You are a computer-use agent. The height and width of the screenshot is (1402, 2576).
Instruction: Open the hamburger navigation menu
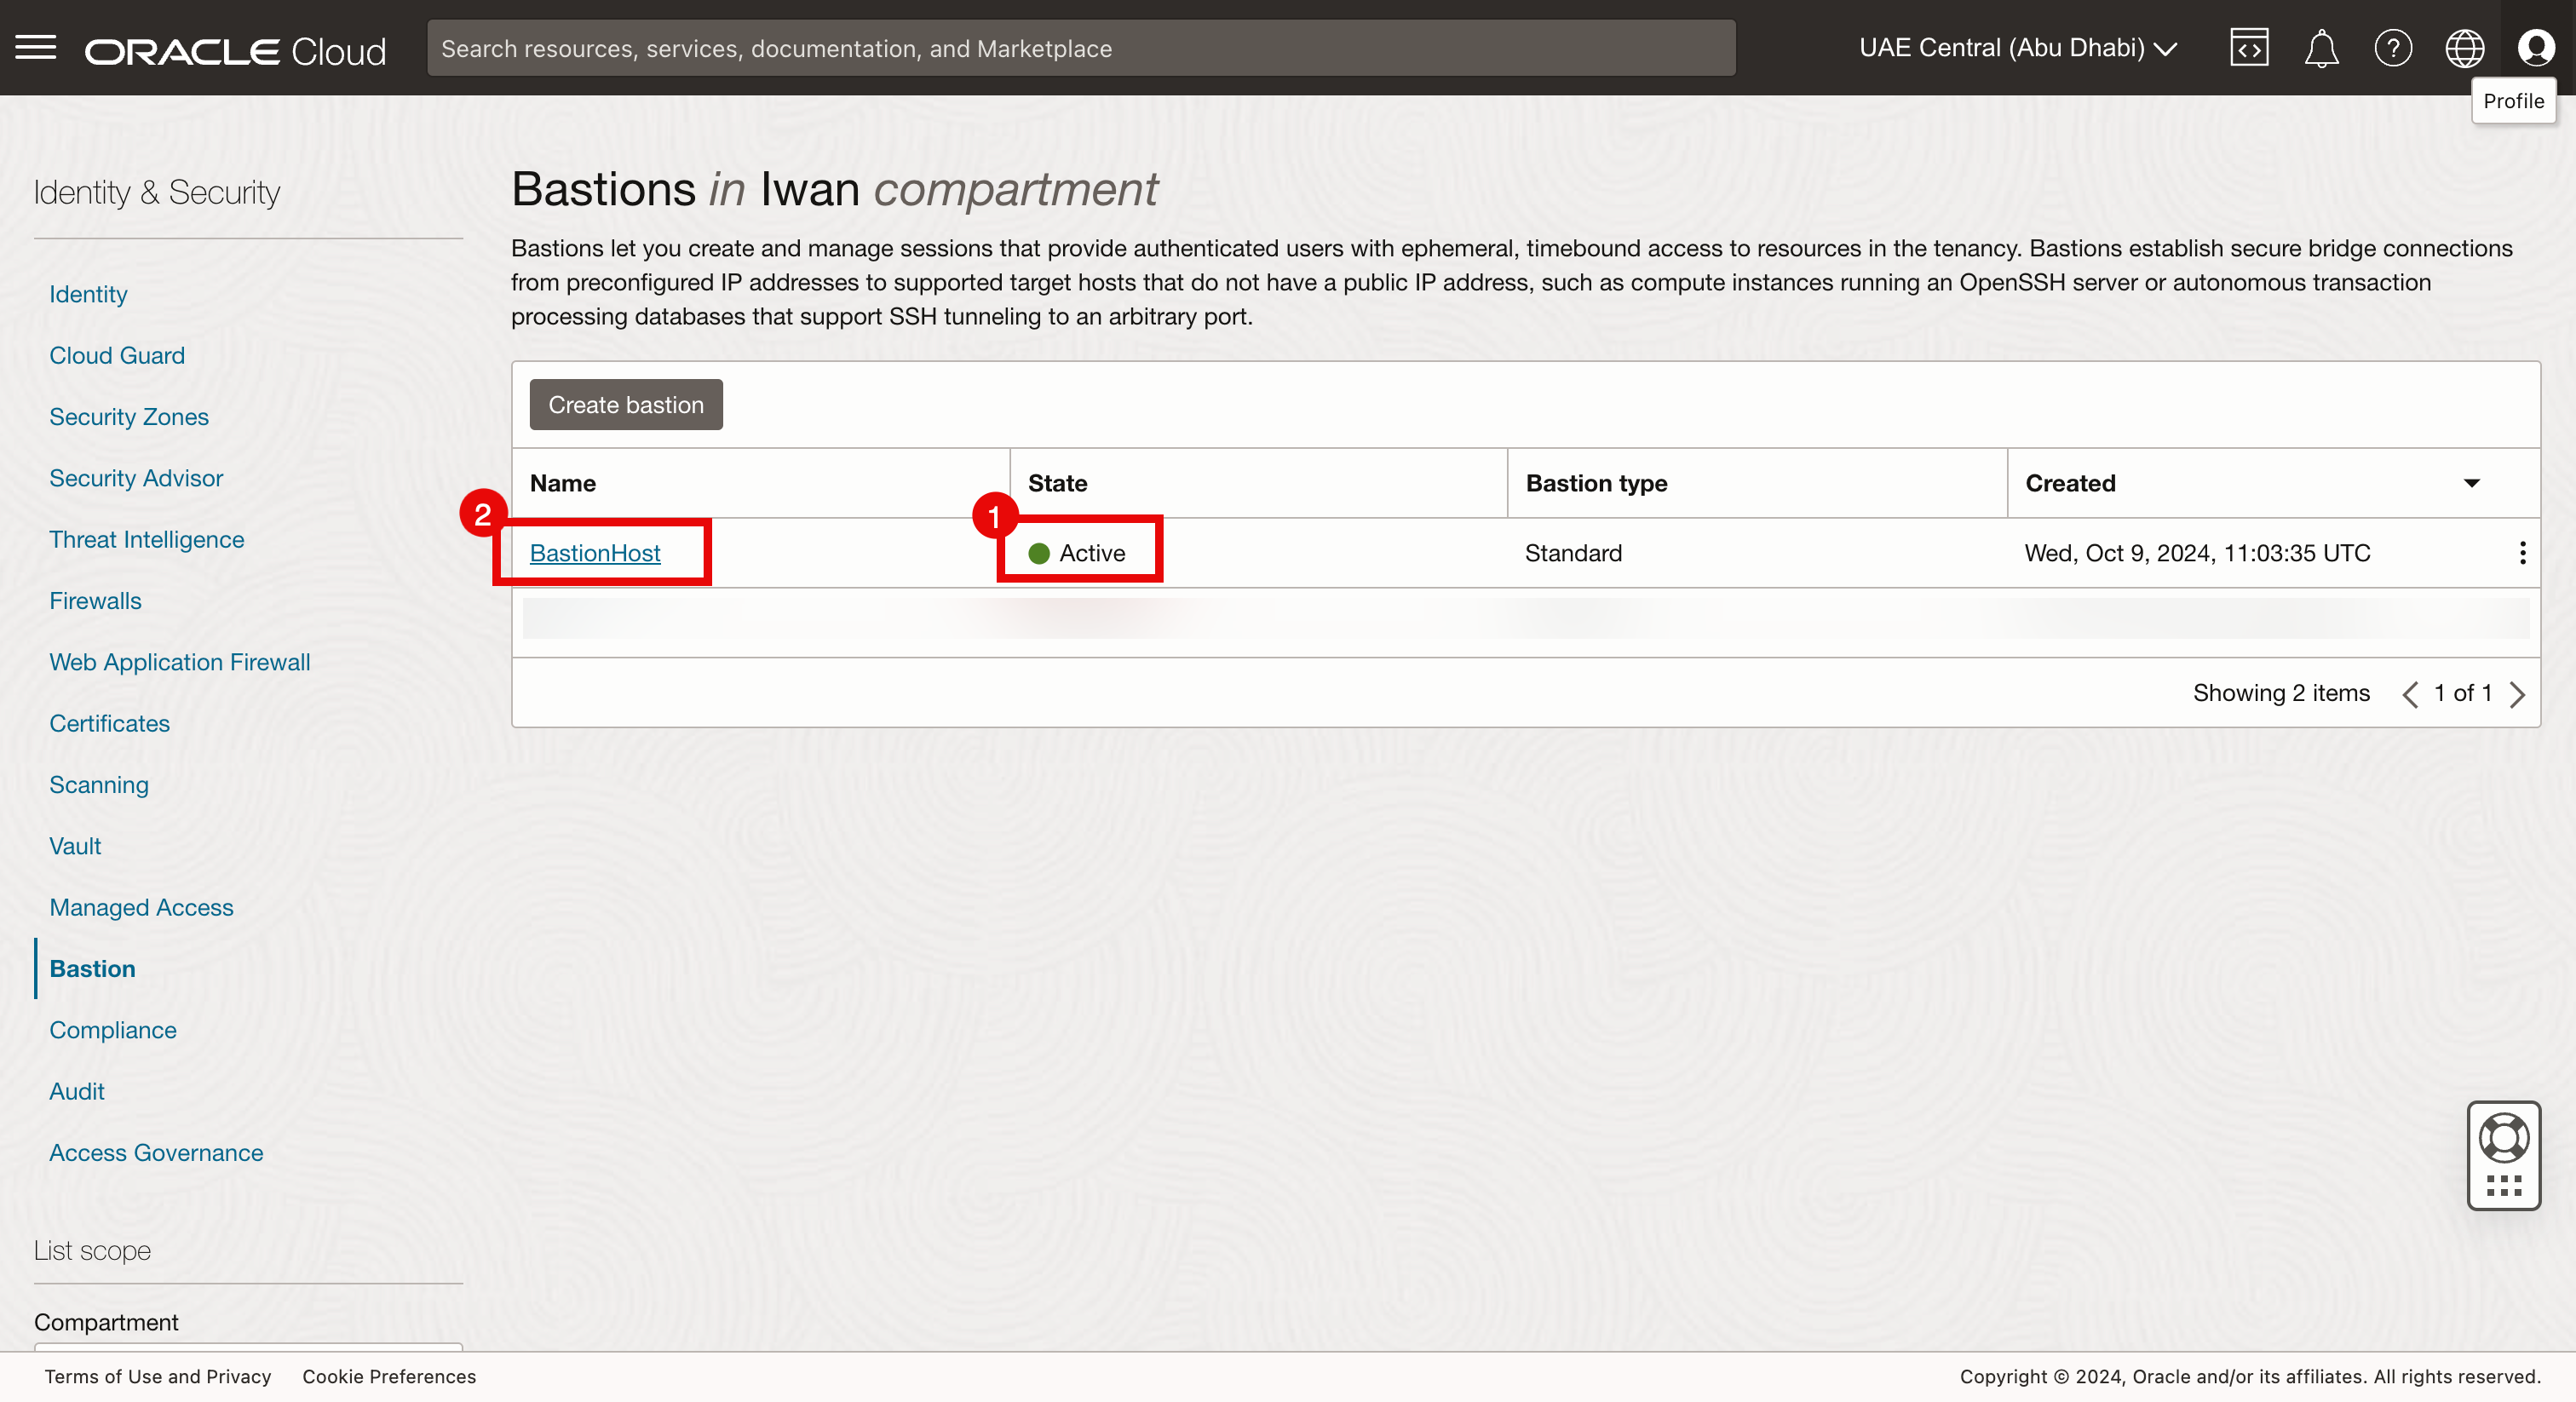[36, 48]
